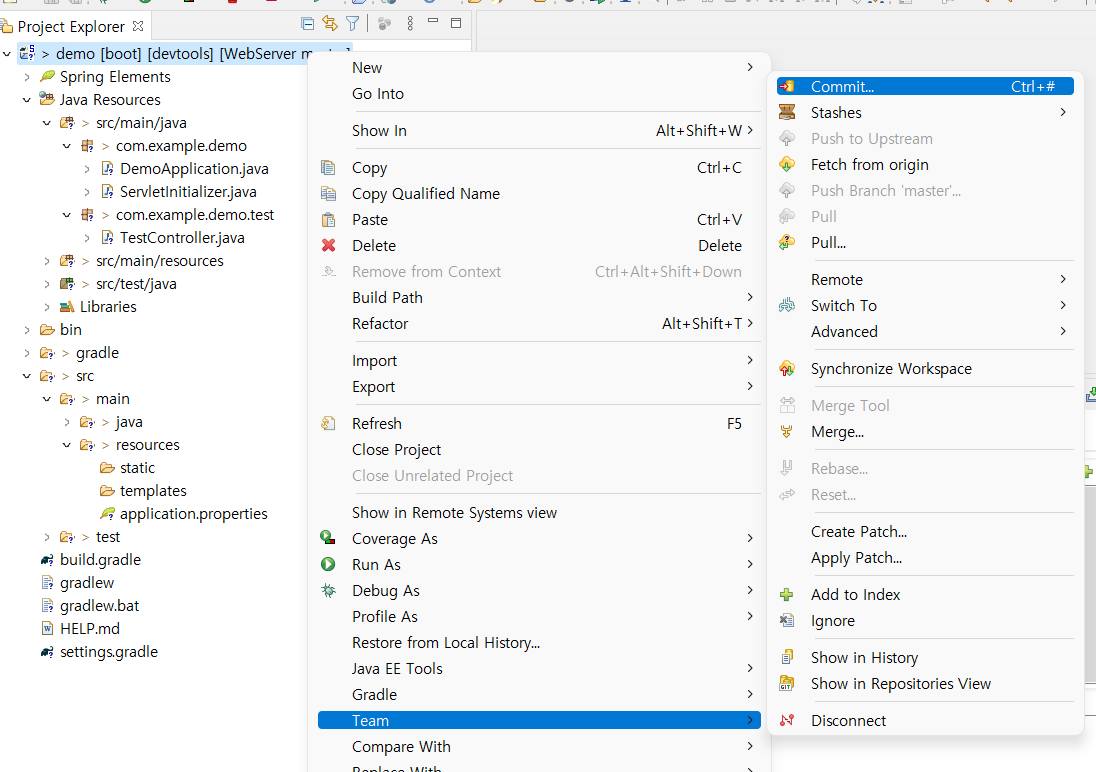The image size is (1096, 772).
Task: Click the Refresh icon
Action: pyautogui.click(x=328, y=423)
